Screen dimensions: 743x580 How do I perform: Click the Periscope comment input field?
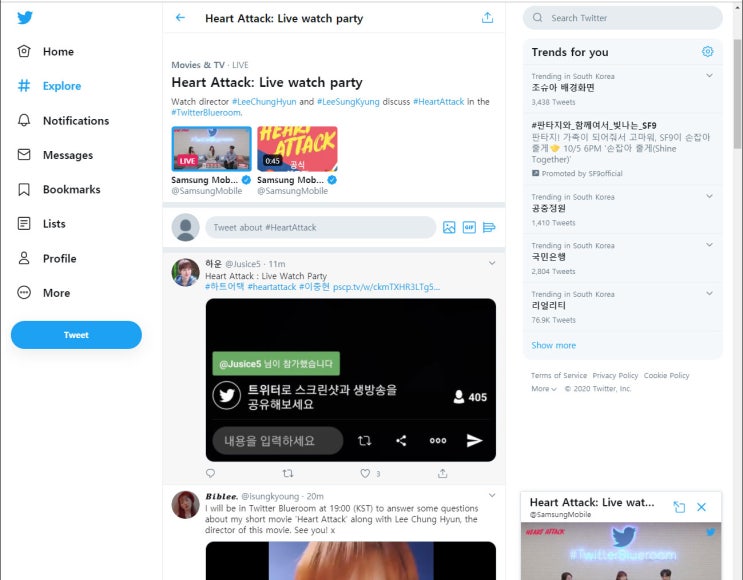tap(278, 441)
